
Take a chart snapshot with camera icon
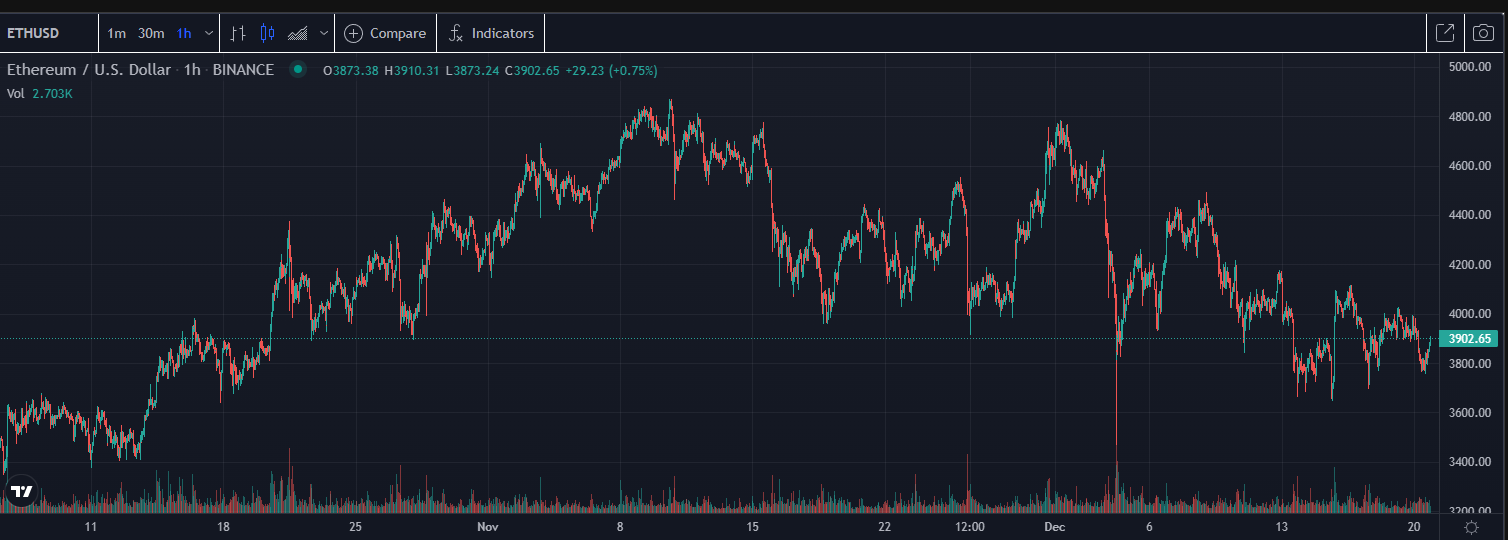tap(1483, 33)
